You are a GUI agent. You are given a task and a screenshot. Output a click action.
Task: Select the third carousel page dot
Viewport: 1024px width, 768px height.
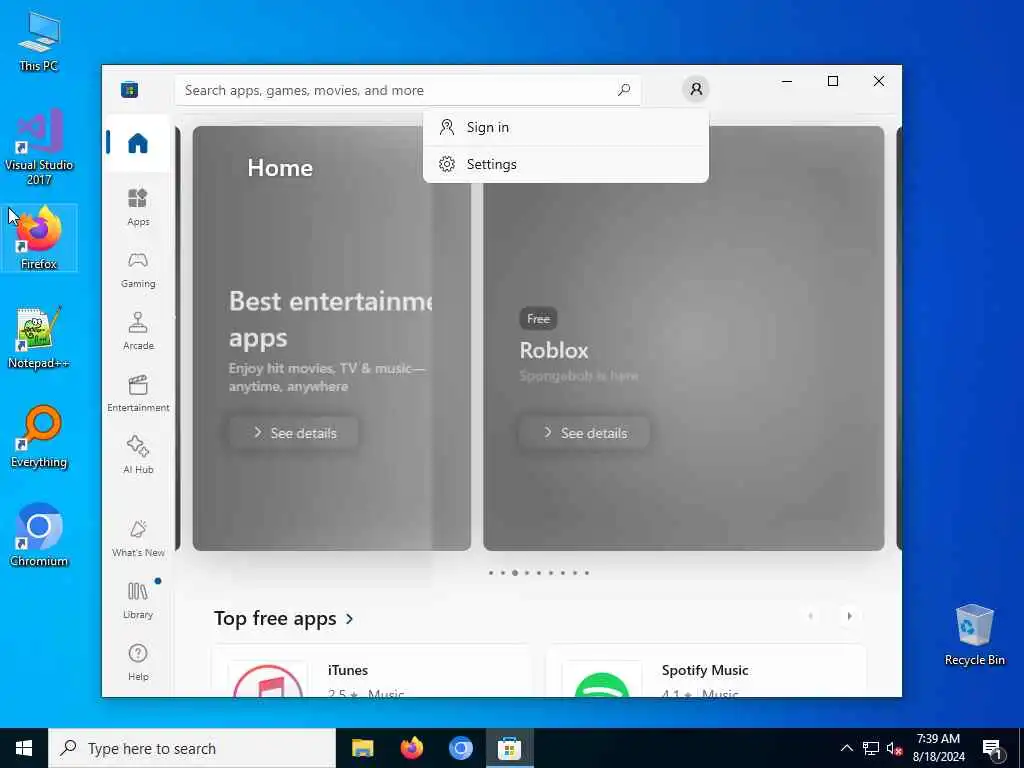pos(515,573)
